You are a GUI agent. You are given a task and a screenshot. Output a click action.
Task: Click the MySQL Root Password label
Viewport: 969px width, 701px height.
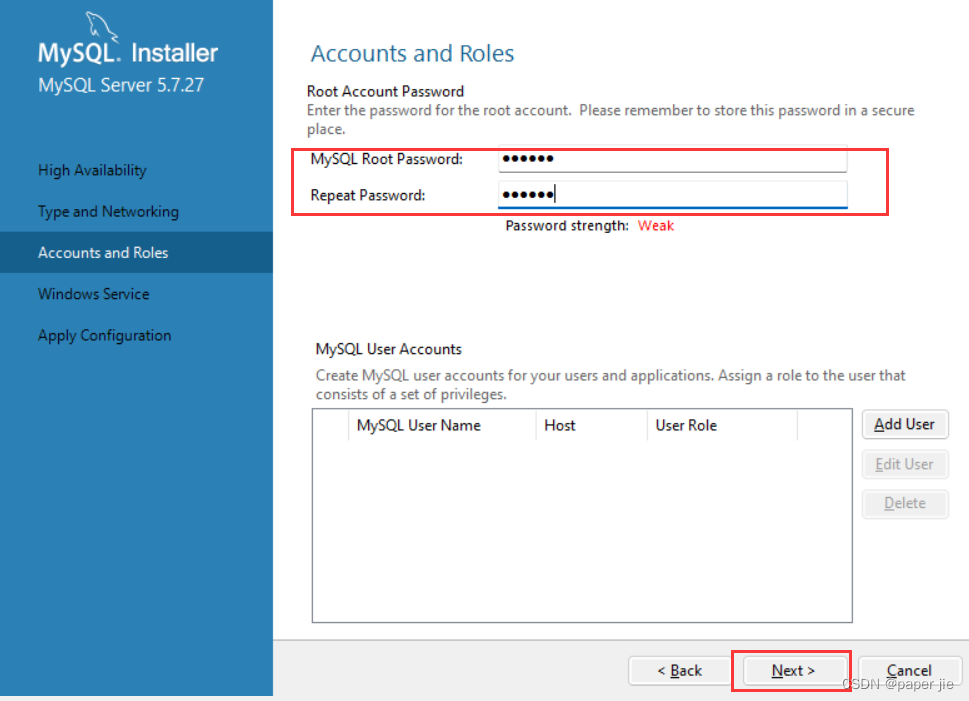pos(387,159)
